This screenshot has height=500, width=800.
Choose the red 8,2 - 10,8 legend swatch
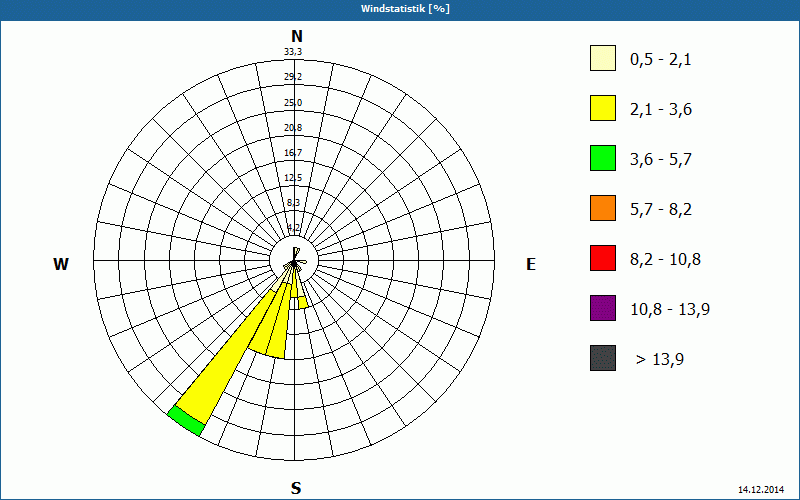point(603,258)
